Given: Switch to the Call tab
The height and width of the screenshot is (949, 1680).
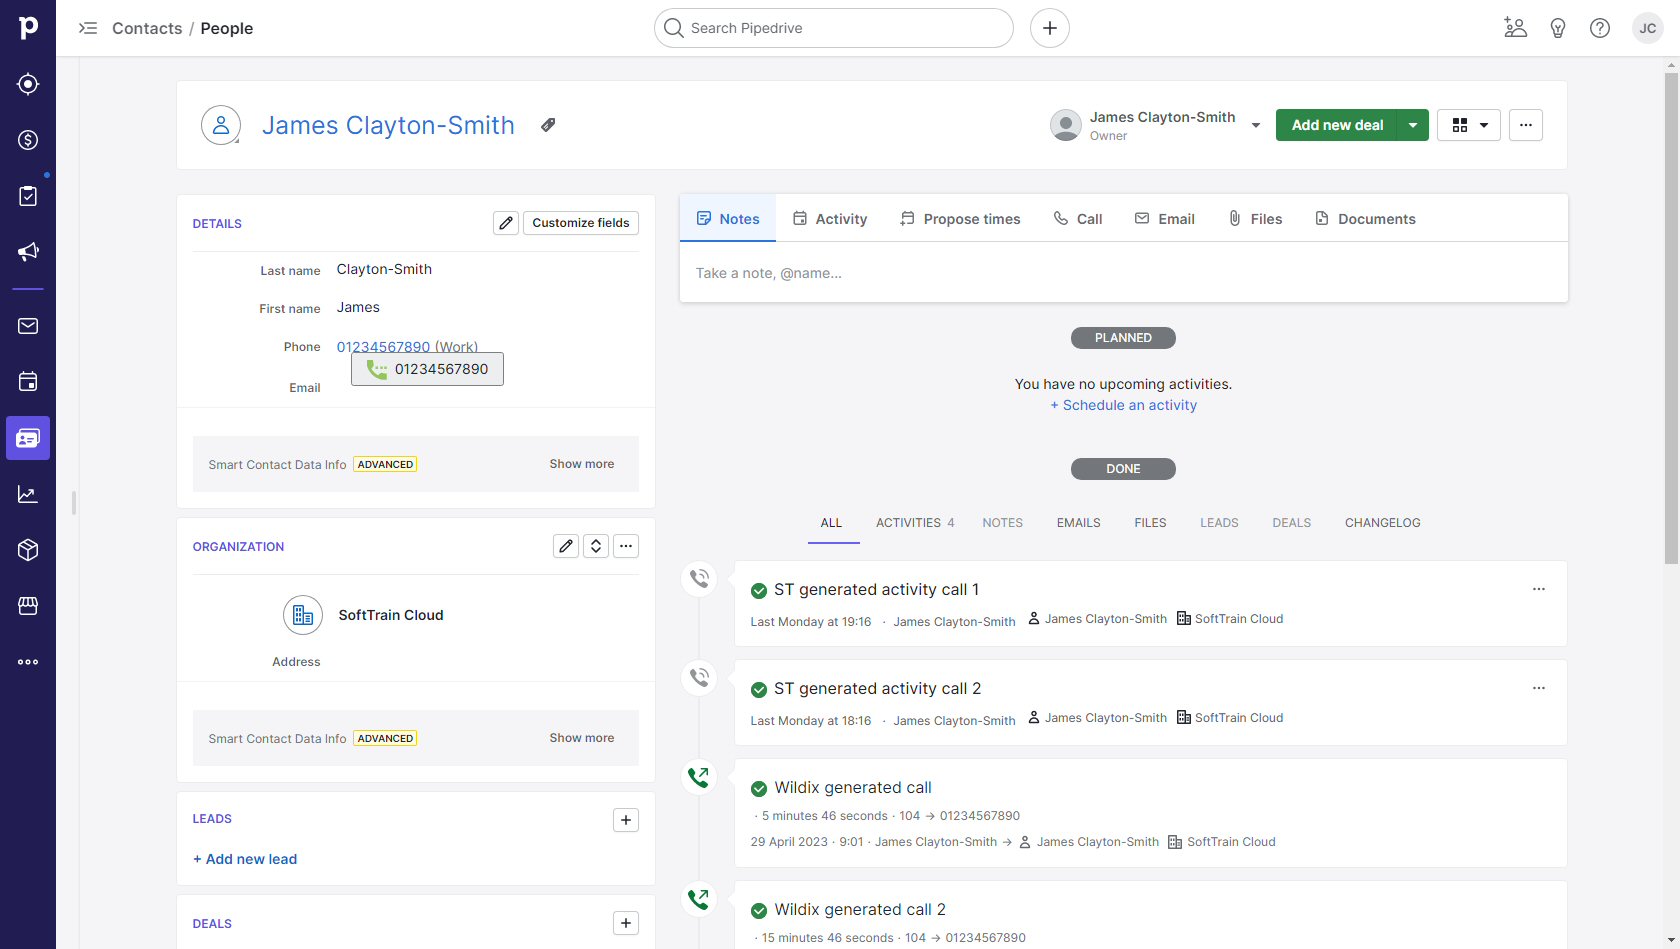Looking at the screenshot, I should (1078, 219).
